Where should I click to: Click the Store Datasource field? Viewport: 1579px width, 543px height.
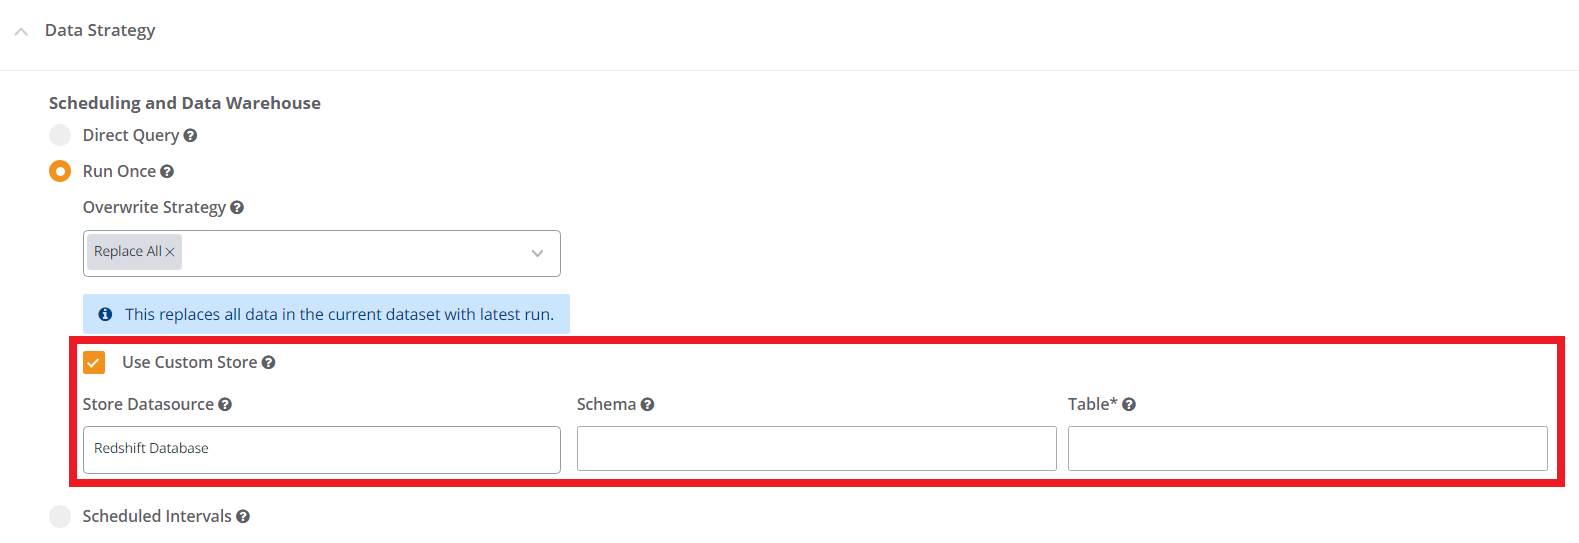[x=321, y=449]
